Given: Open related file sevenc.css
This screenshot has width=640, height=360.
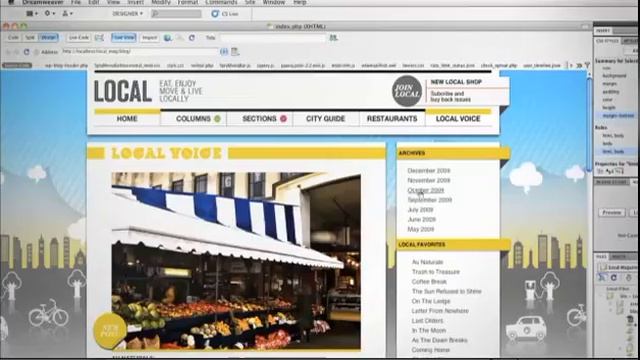Looking at the screenshot, I should click(413, 65).
